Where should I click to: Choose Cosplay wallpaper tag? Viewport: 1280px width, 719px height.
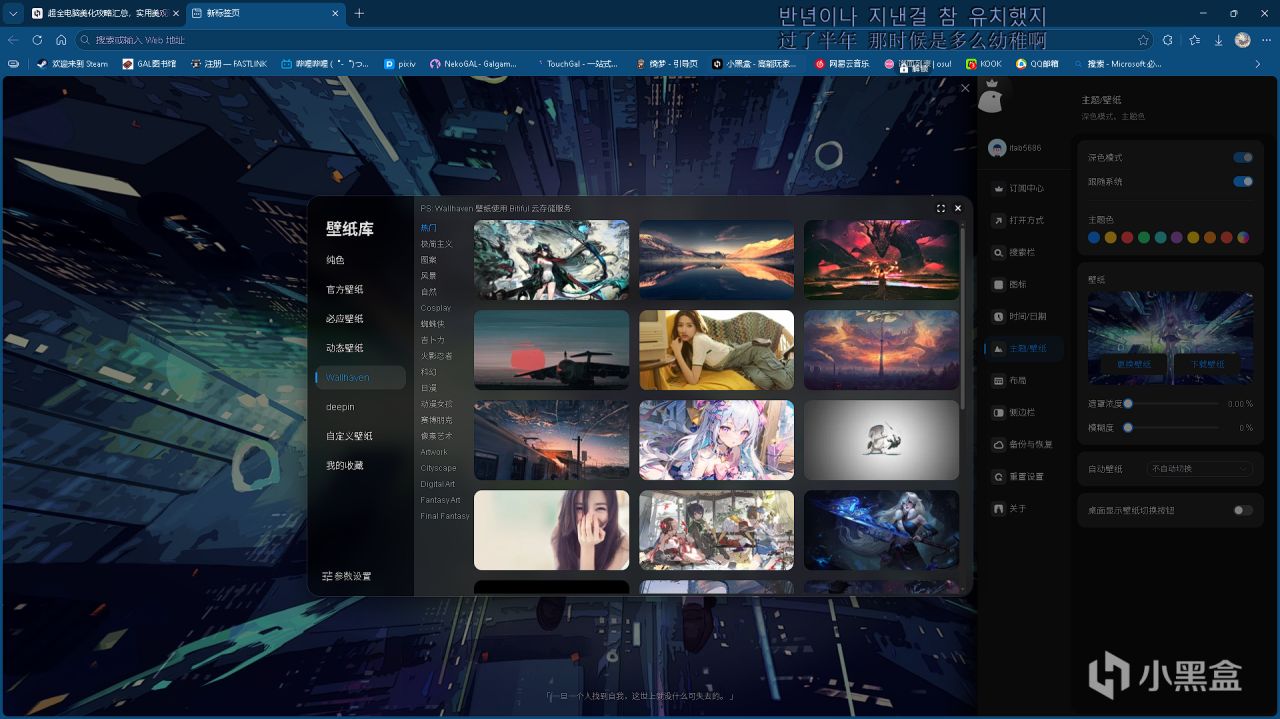click(x=436, y=308)
